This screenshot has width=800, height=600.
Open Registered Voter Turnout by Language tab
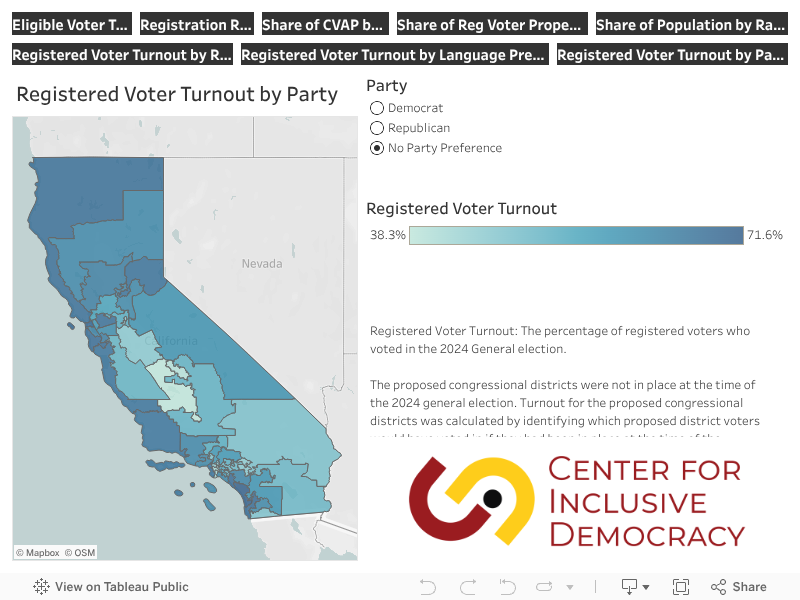(394, 55)
